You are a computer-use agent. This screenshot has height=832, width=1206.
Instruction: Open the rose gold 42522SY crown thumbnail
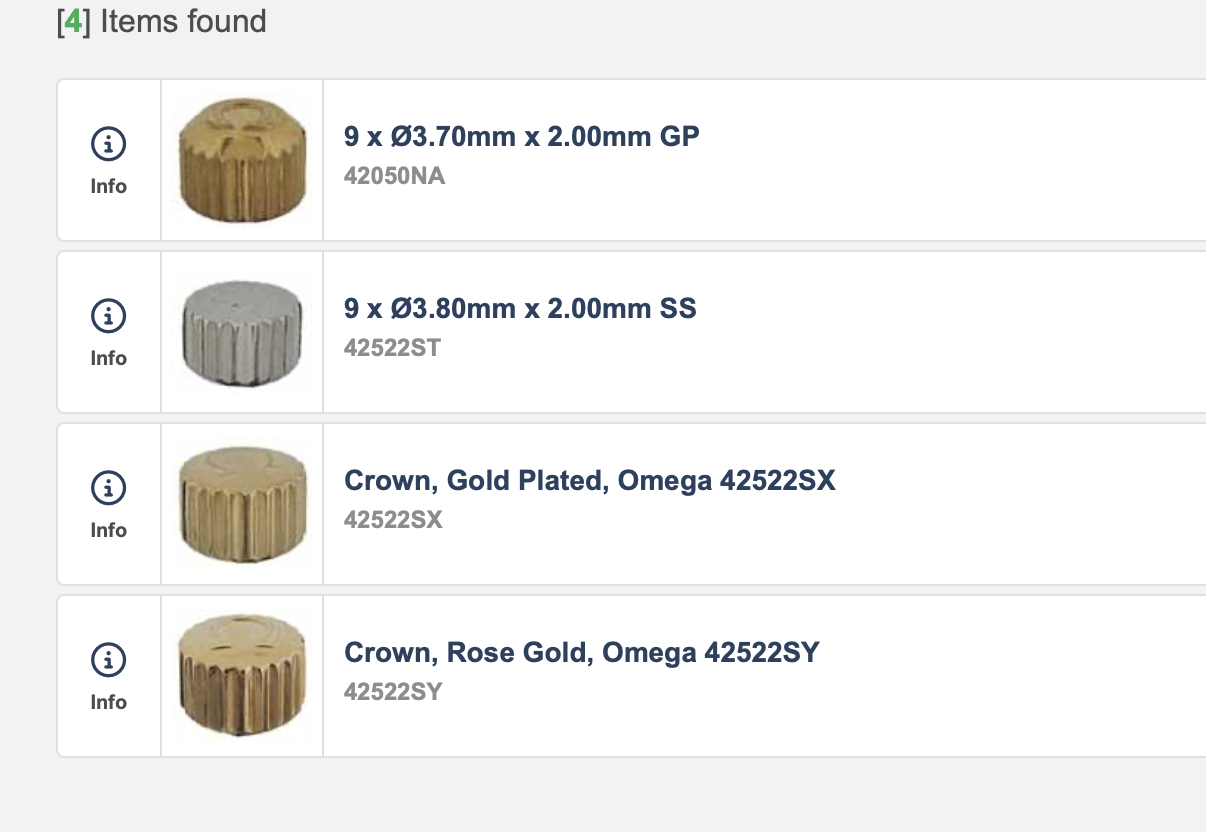point(242,676)
